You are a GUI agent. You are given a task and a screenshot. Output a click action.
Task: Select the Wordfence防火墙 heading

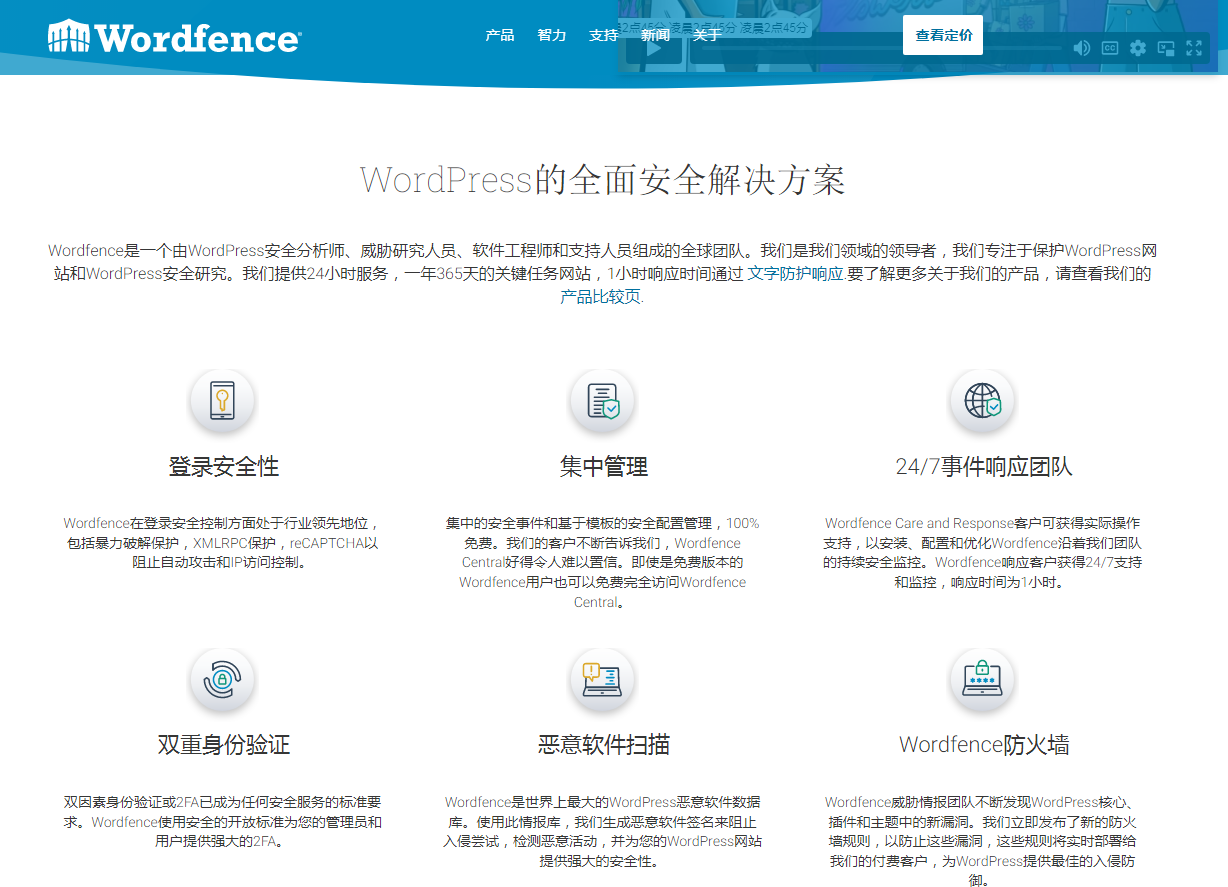coord(984,745)
